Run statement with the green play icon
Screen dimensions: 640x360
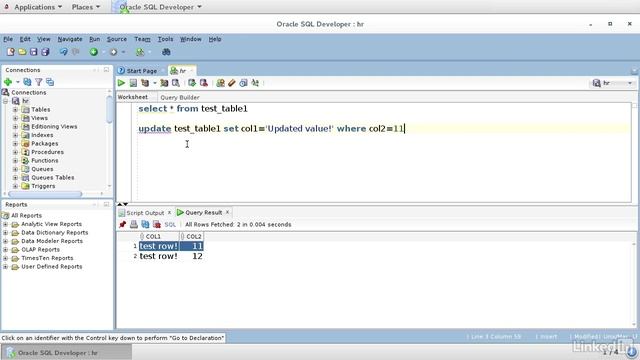pos(121,83)
